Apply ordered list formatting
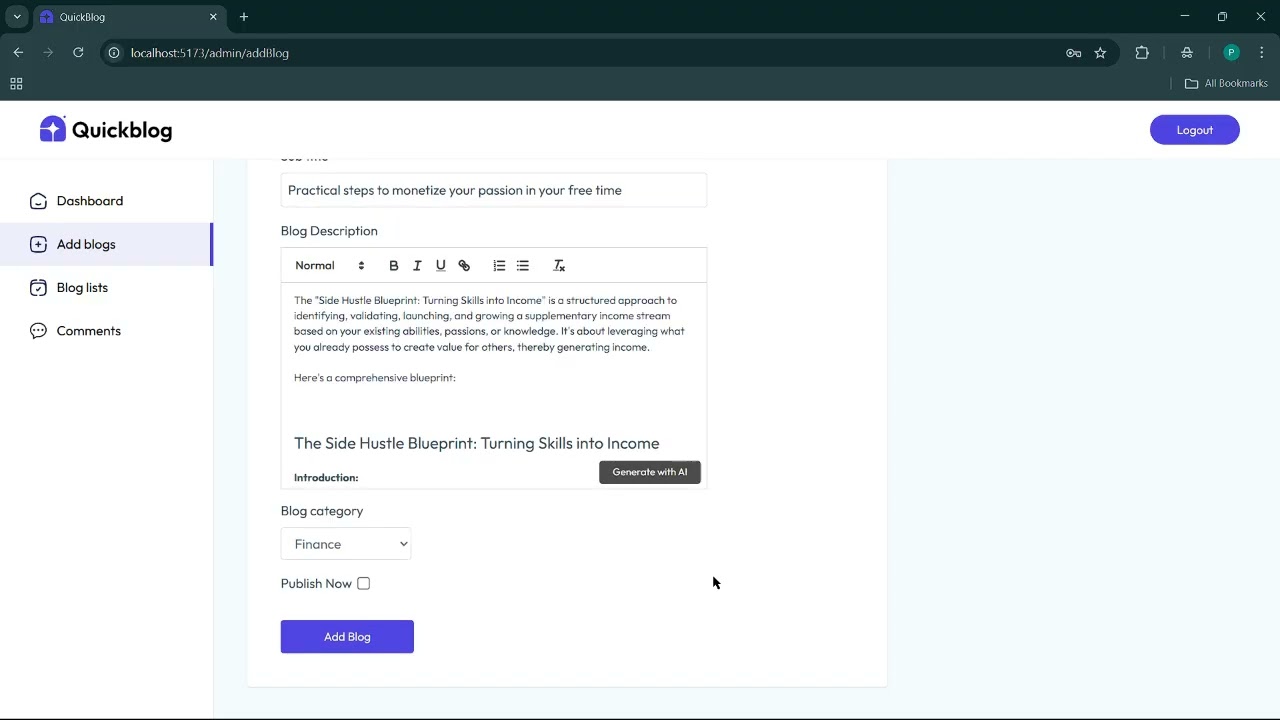This screenshot has height=720, width=1280. click(x=499, y=266)
